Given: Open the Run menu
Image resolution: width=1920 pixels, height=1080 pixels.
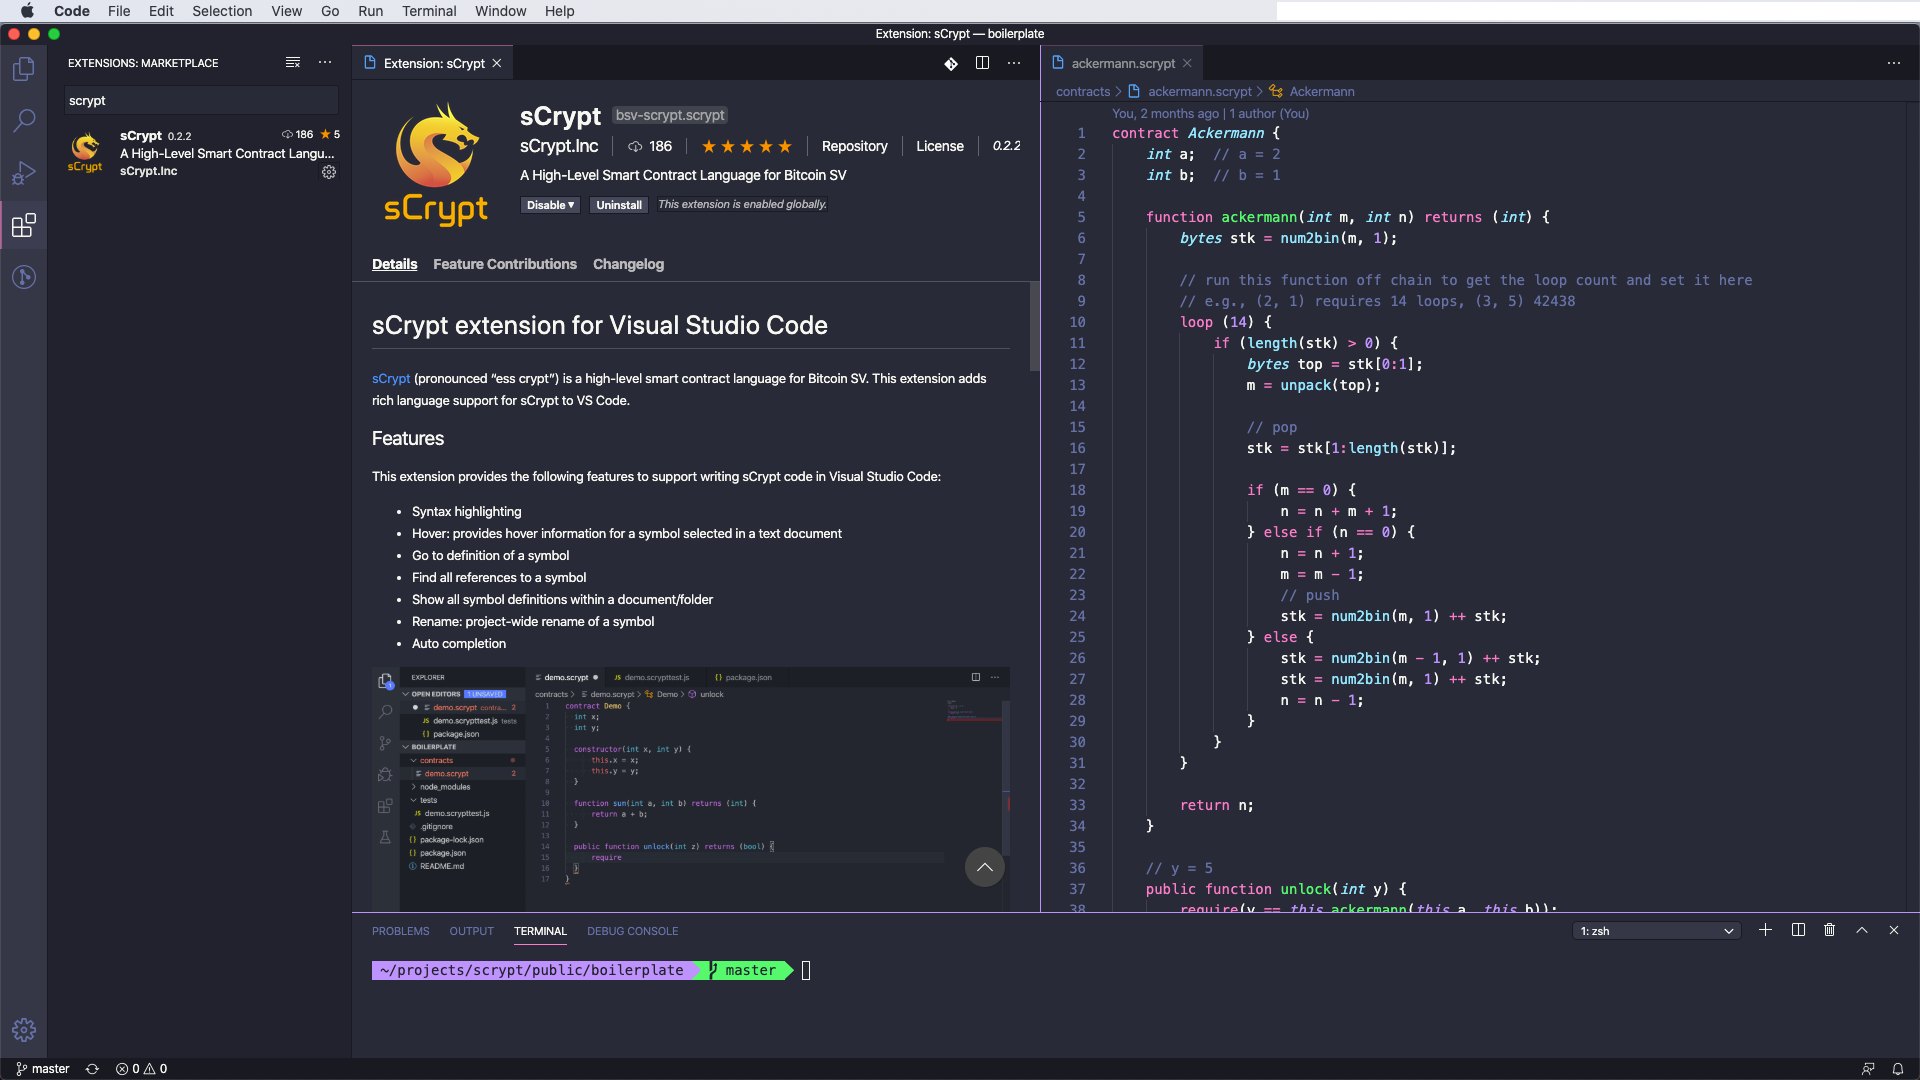Looking at the screenshot, I should [370, 11].
